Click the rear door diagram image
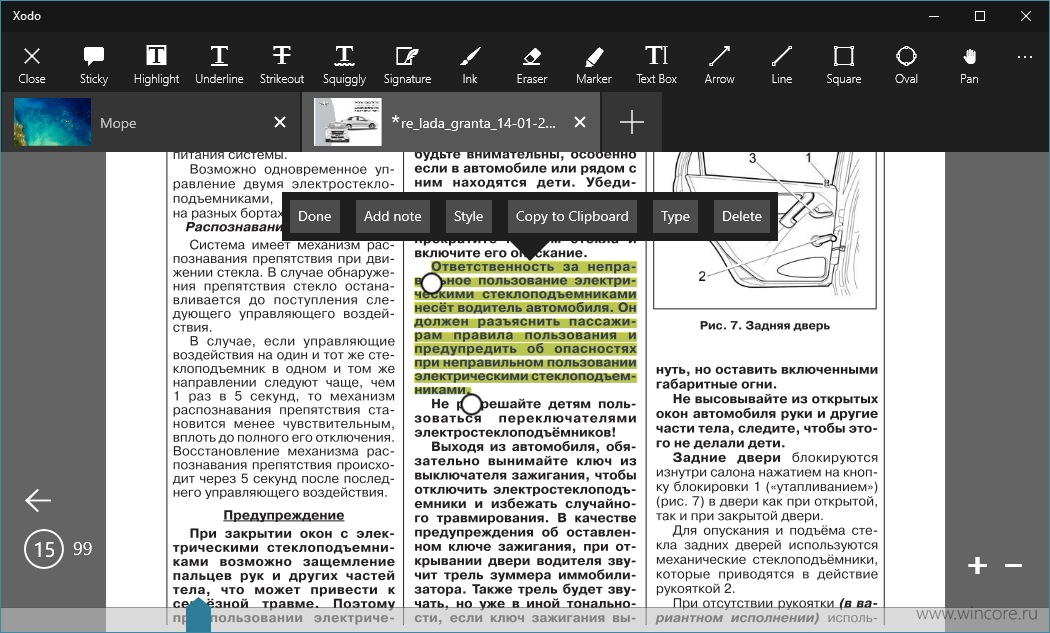The width and height of the screenshot is (1050, 633). click(765, 230)
